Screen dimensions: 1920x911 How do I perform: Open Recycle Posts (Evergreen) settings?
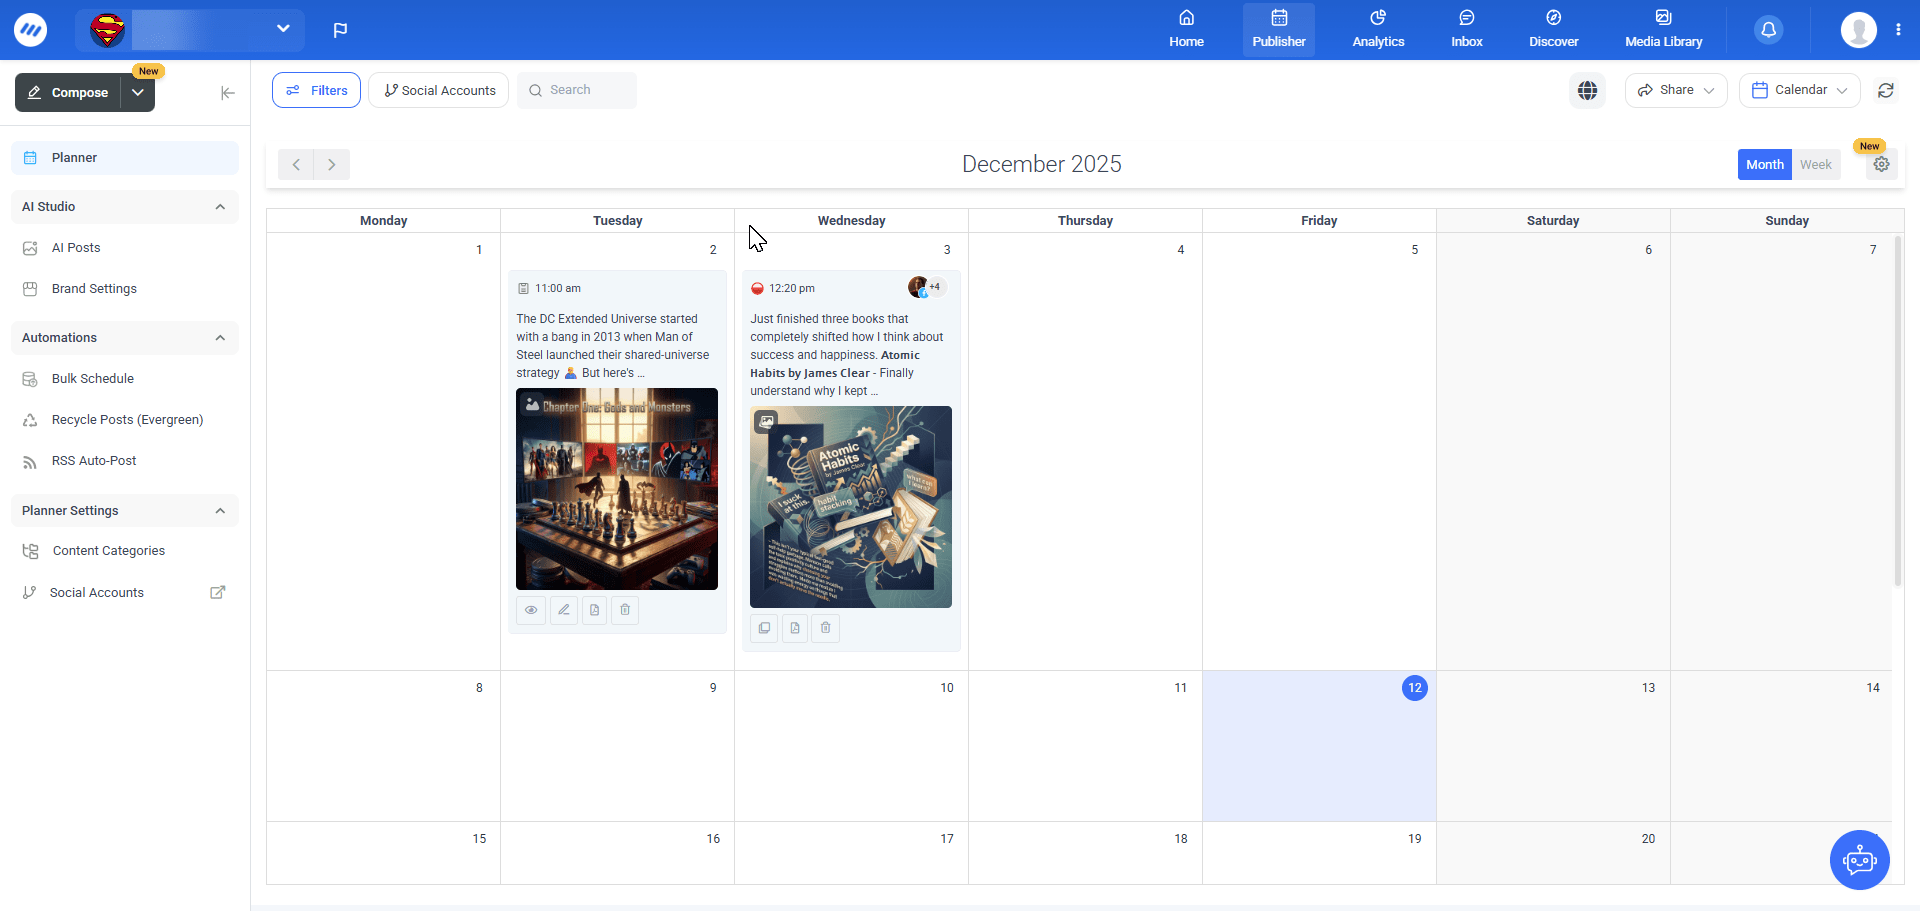tap(127, 419)
